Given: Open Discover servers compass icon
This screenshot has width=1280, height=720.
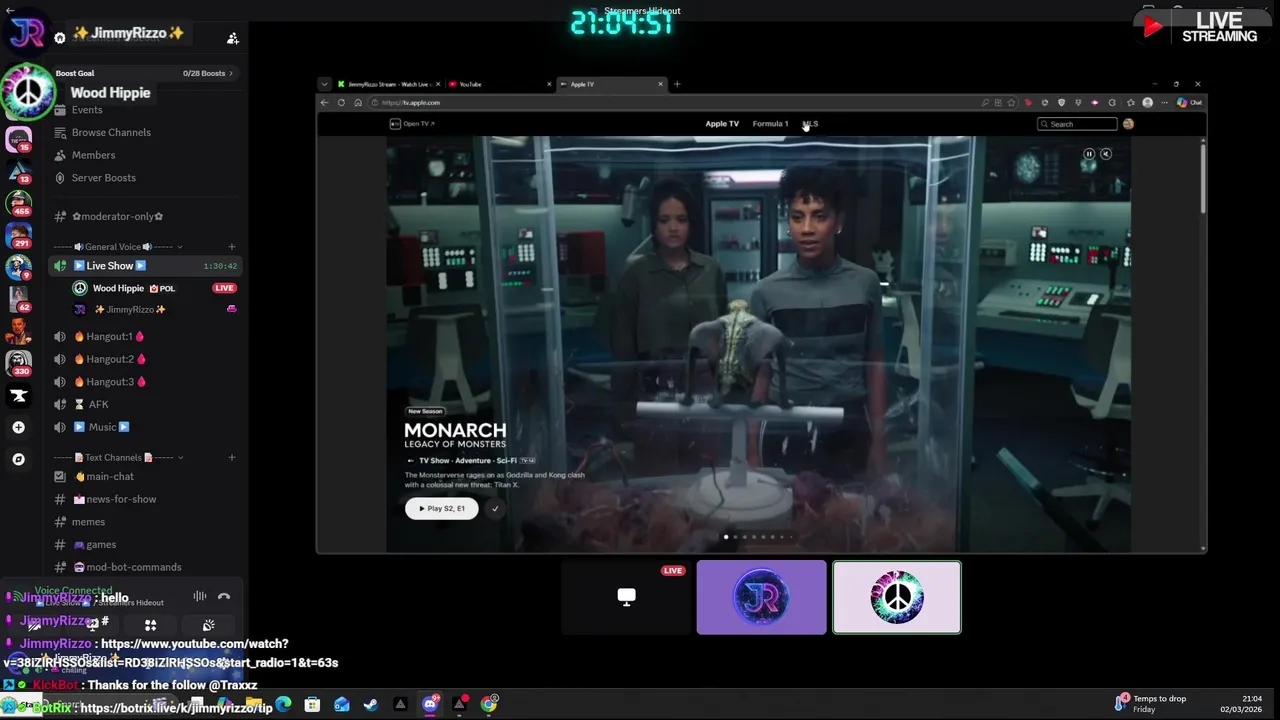Looking at the screenshot, I should 18,459.
